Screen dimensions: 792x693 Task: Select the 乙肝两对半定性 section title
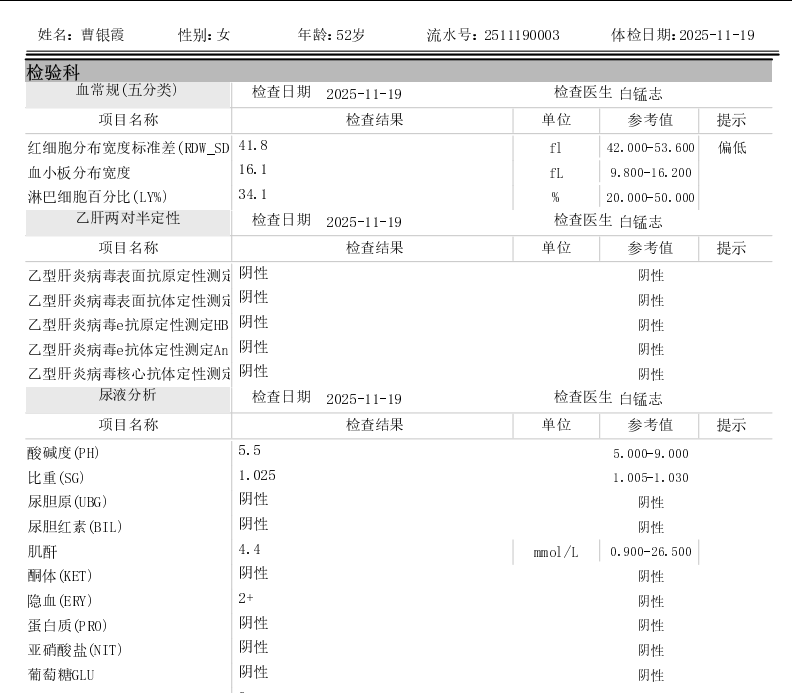pyautogui.click(x=127, y=218)
